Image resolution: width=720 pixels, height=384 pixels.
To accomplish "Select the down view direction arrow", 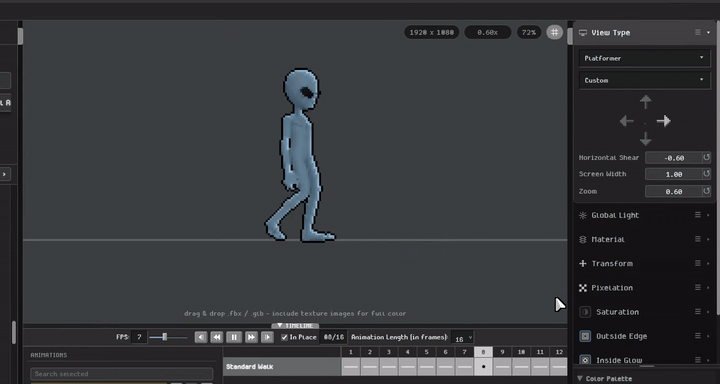I will (x=646, y=139).
